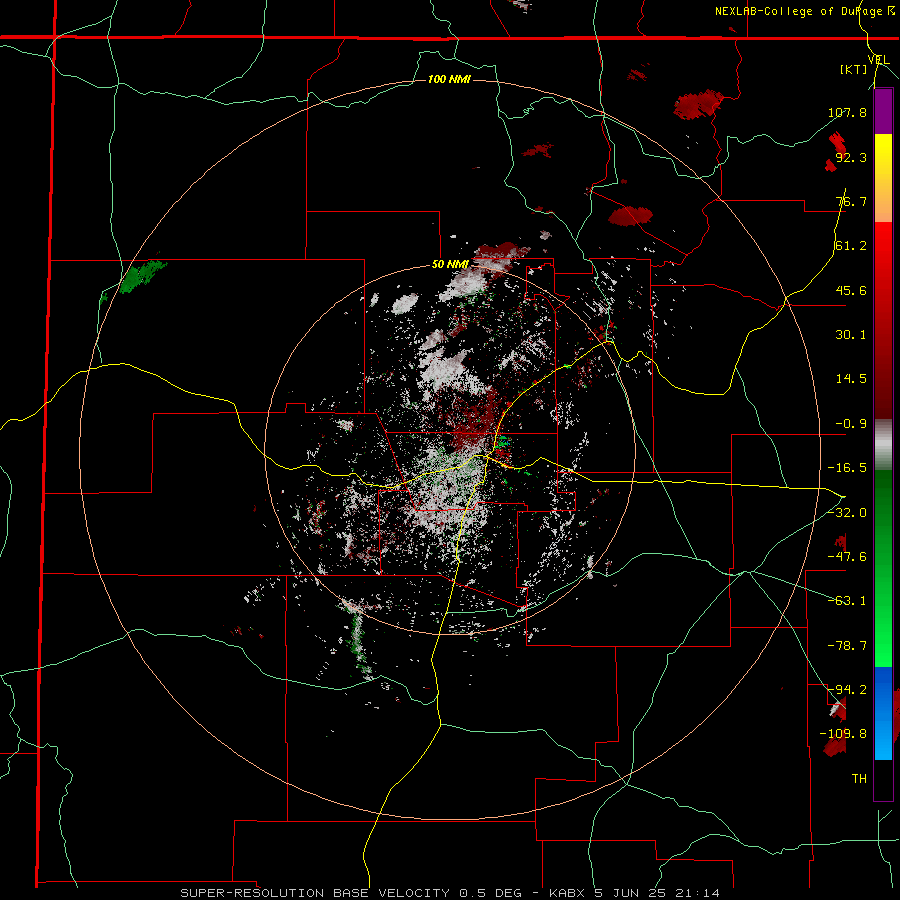This screenshot has width=900, height=900.
Task: Click the 92.3 scale value
Action: pyautogui.click(x=851, y=157)
